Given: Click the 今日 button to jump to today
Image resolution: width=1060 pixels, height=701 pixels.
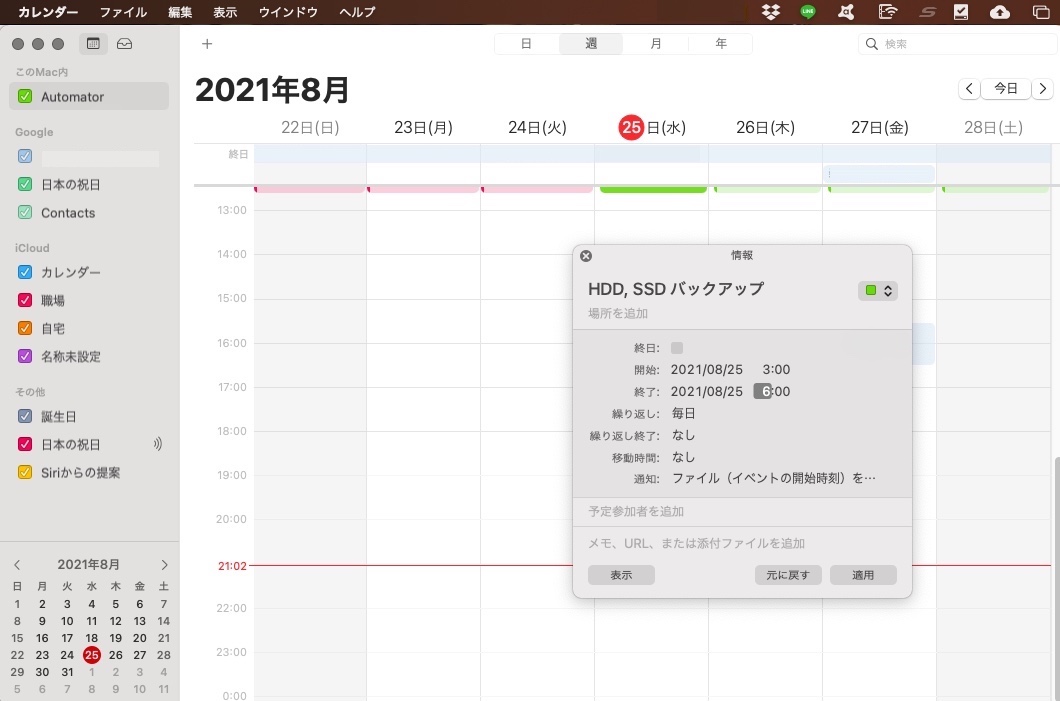Looking at the screenshot, I should tap(1005, 88).
